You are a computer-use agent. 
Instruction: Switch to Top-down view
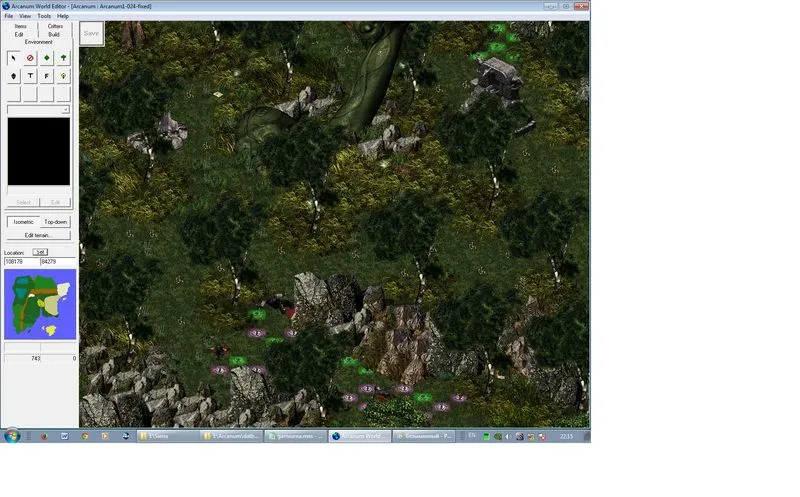tap(55, 222)
